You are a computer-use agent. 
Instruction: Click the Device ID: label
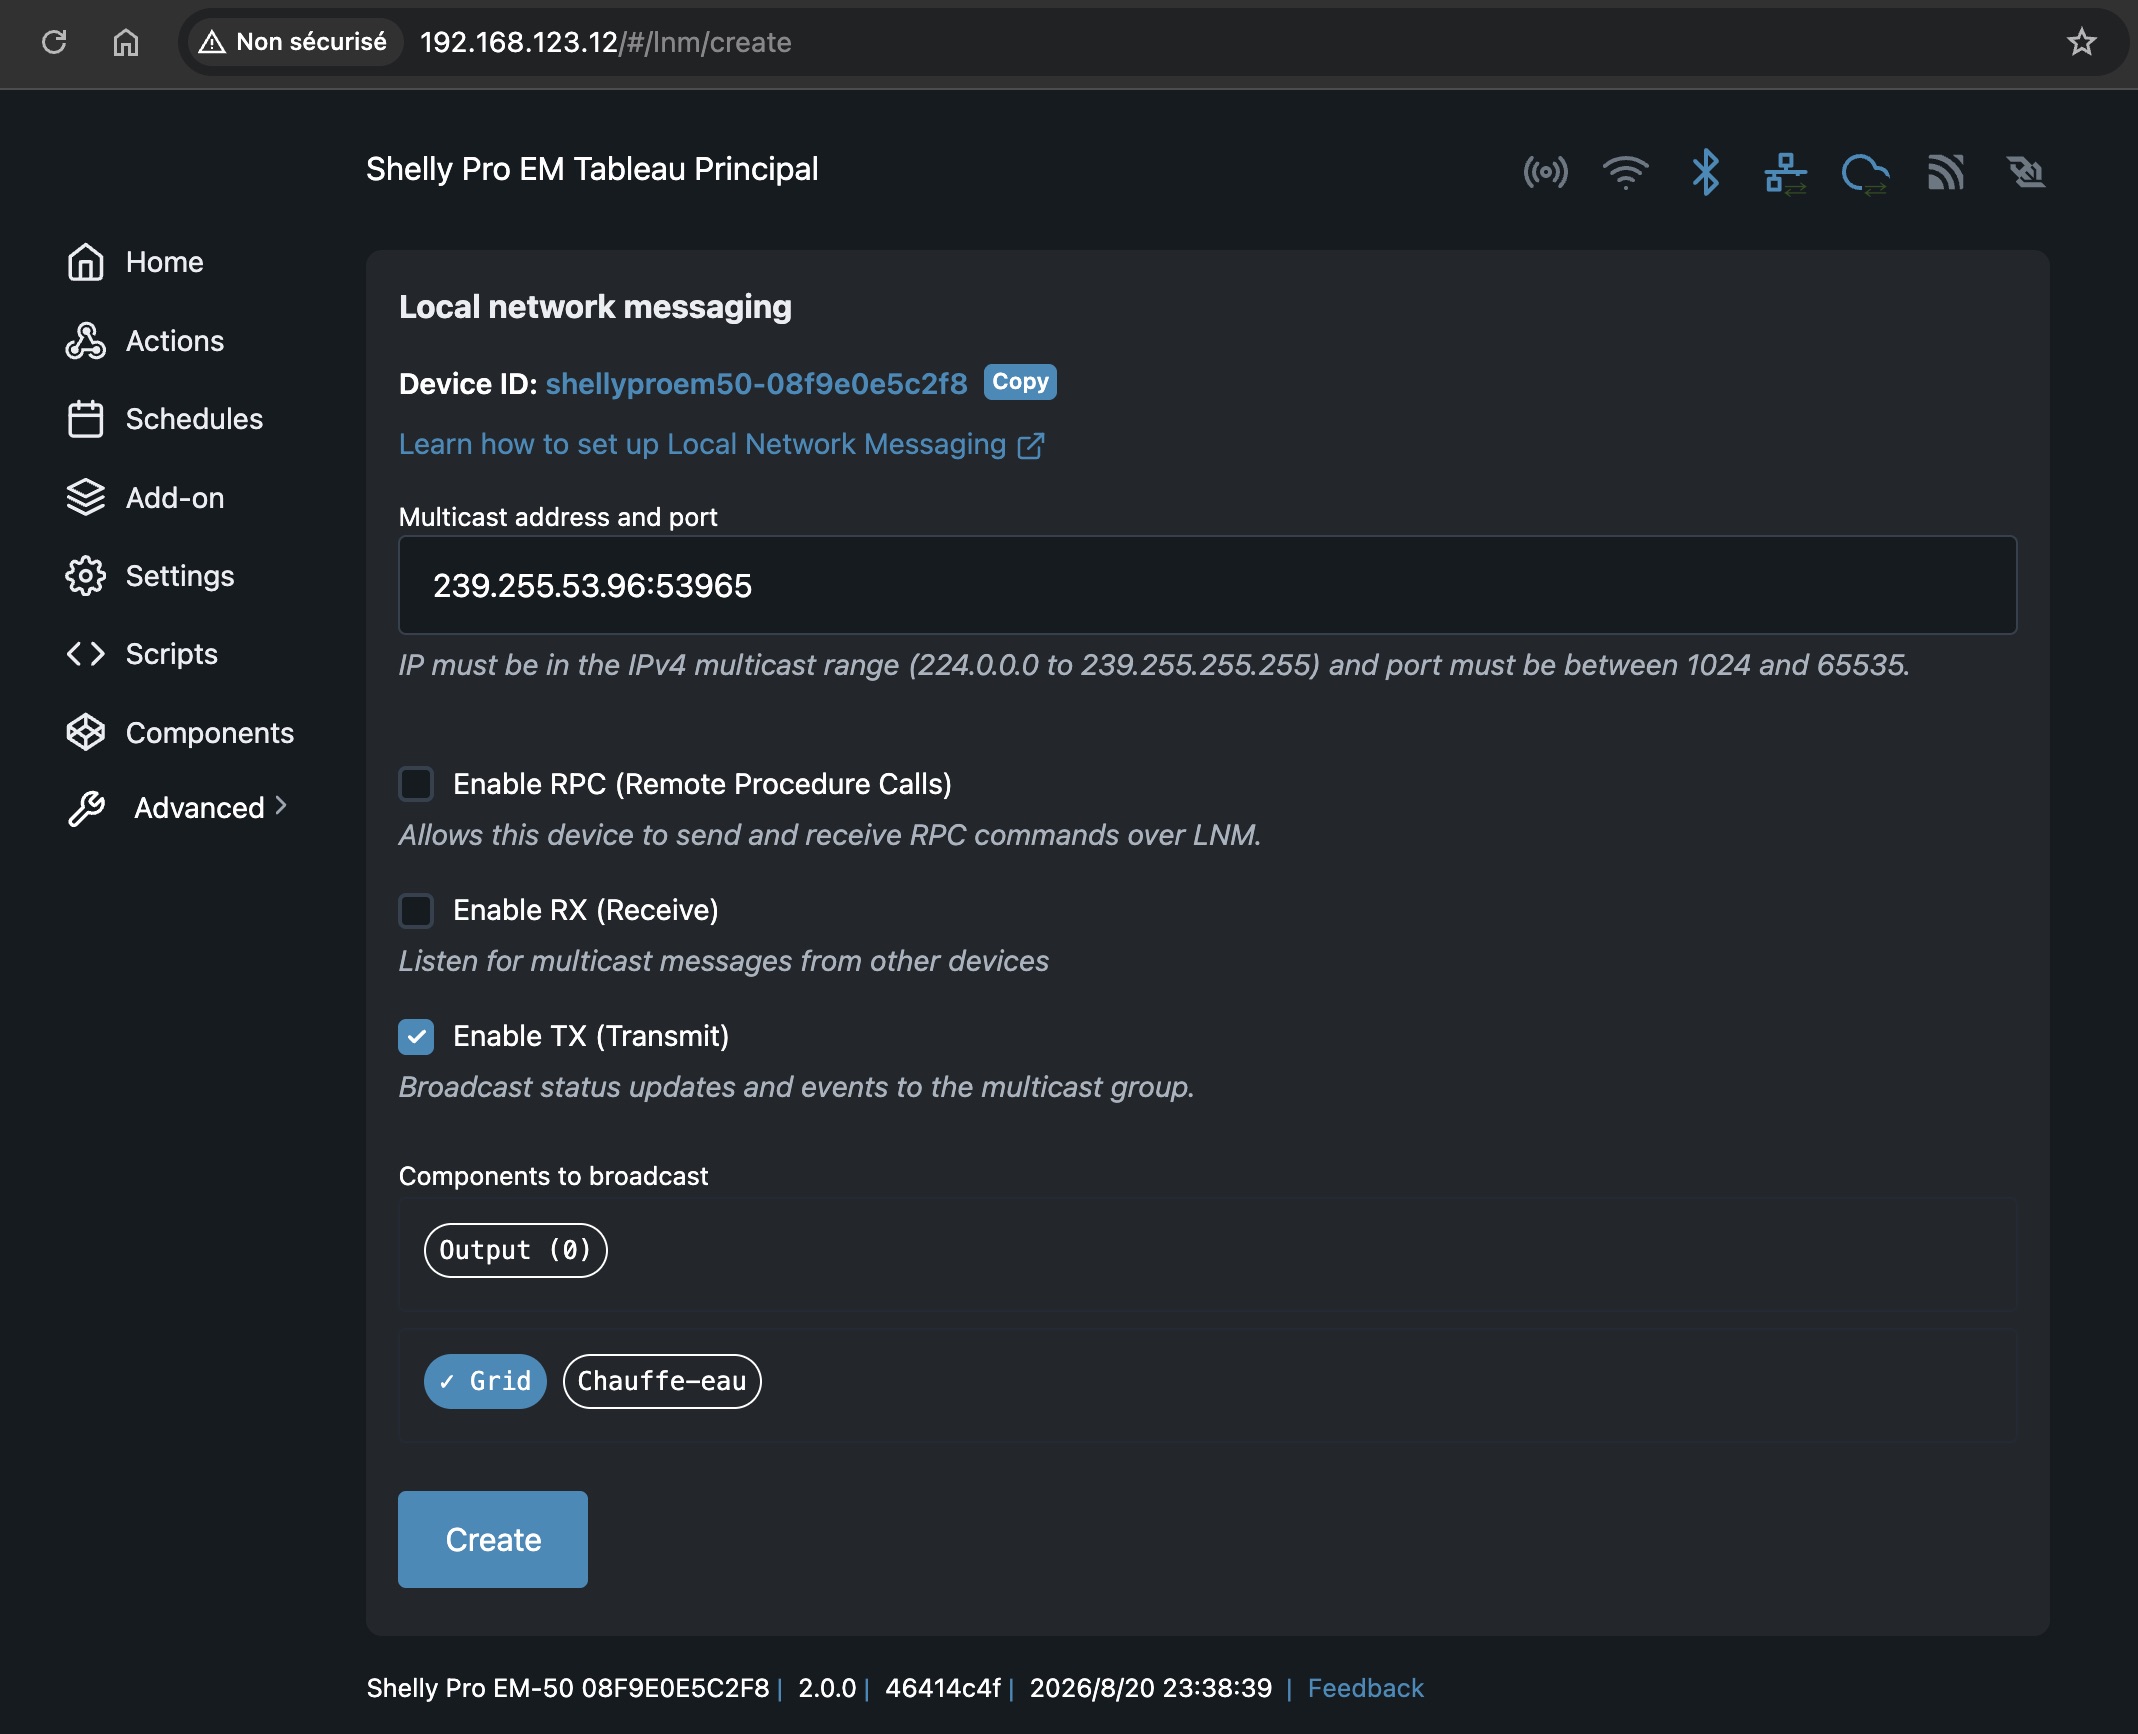[x=468, y=384]
